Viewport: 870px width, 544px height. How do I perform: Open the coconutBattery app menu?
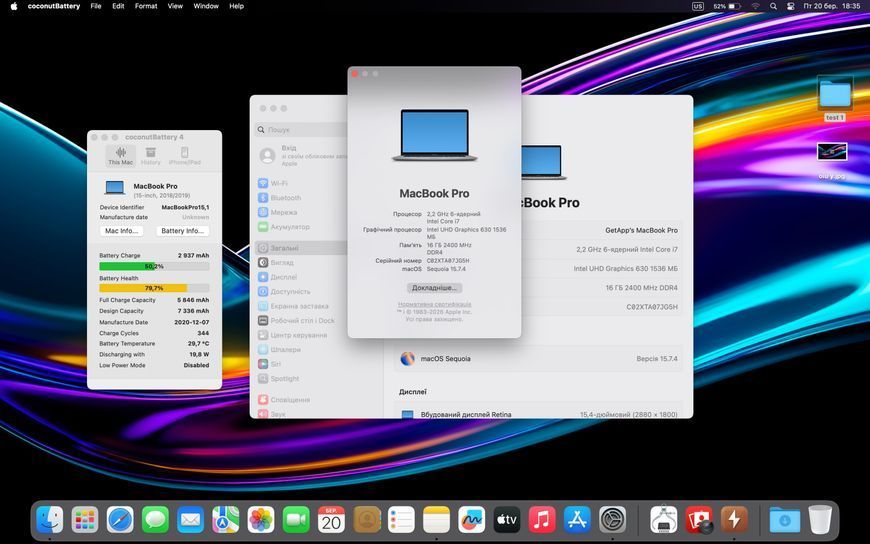(x=54, y=6)
